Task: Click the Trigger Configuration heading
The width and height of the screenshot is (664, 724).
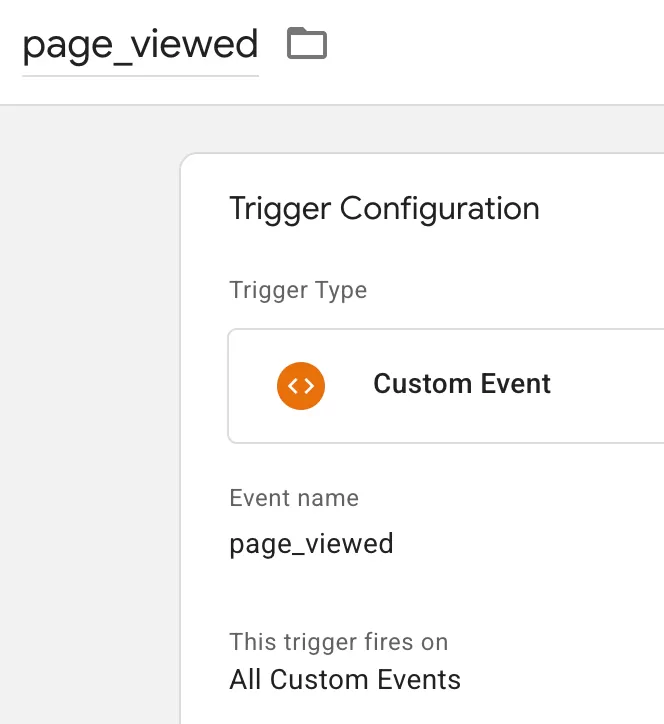Action: [384, 209]
